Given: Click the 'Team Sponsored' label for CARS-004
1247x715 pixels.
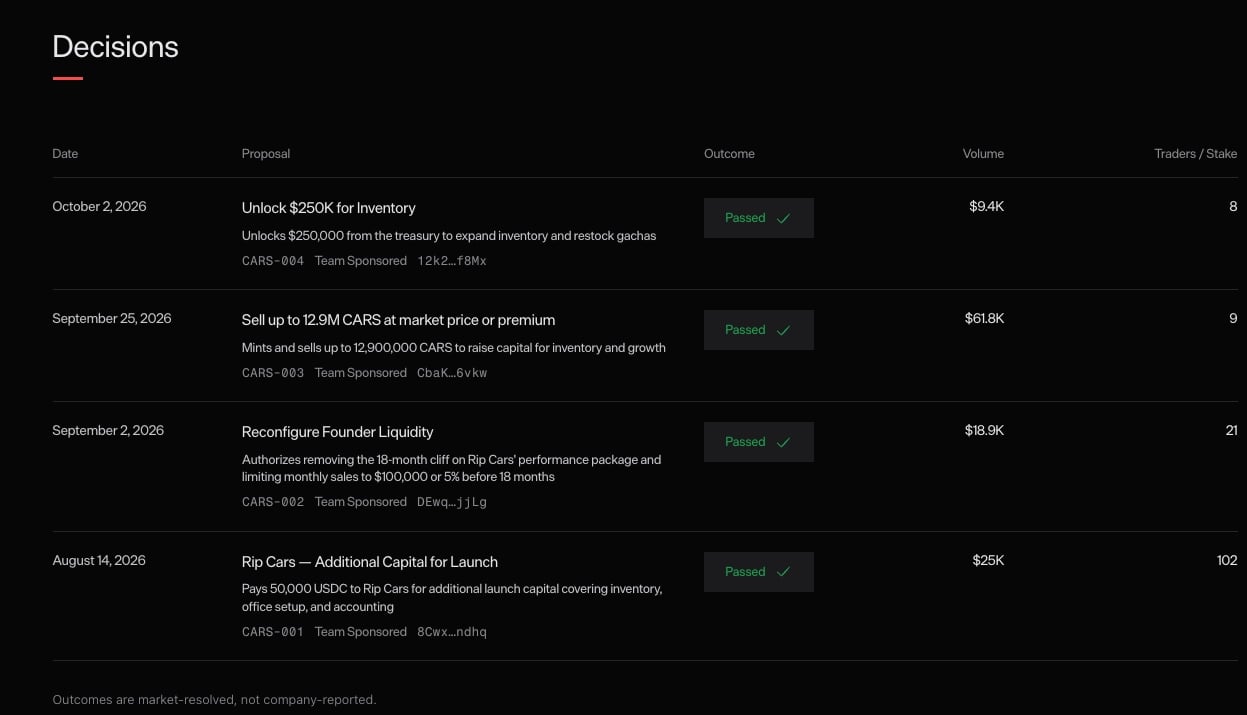Looking at the screenshot, I should (361, 261).
